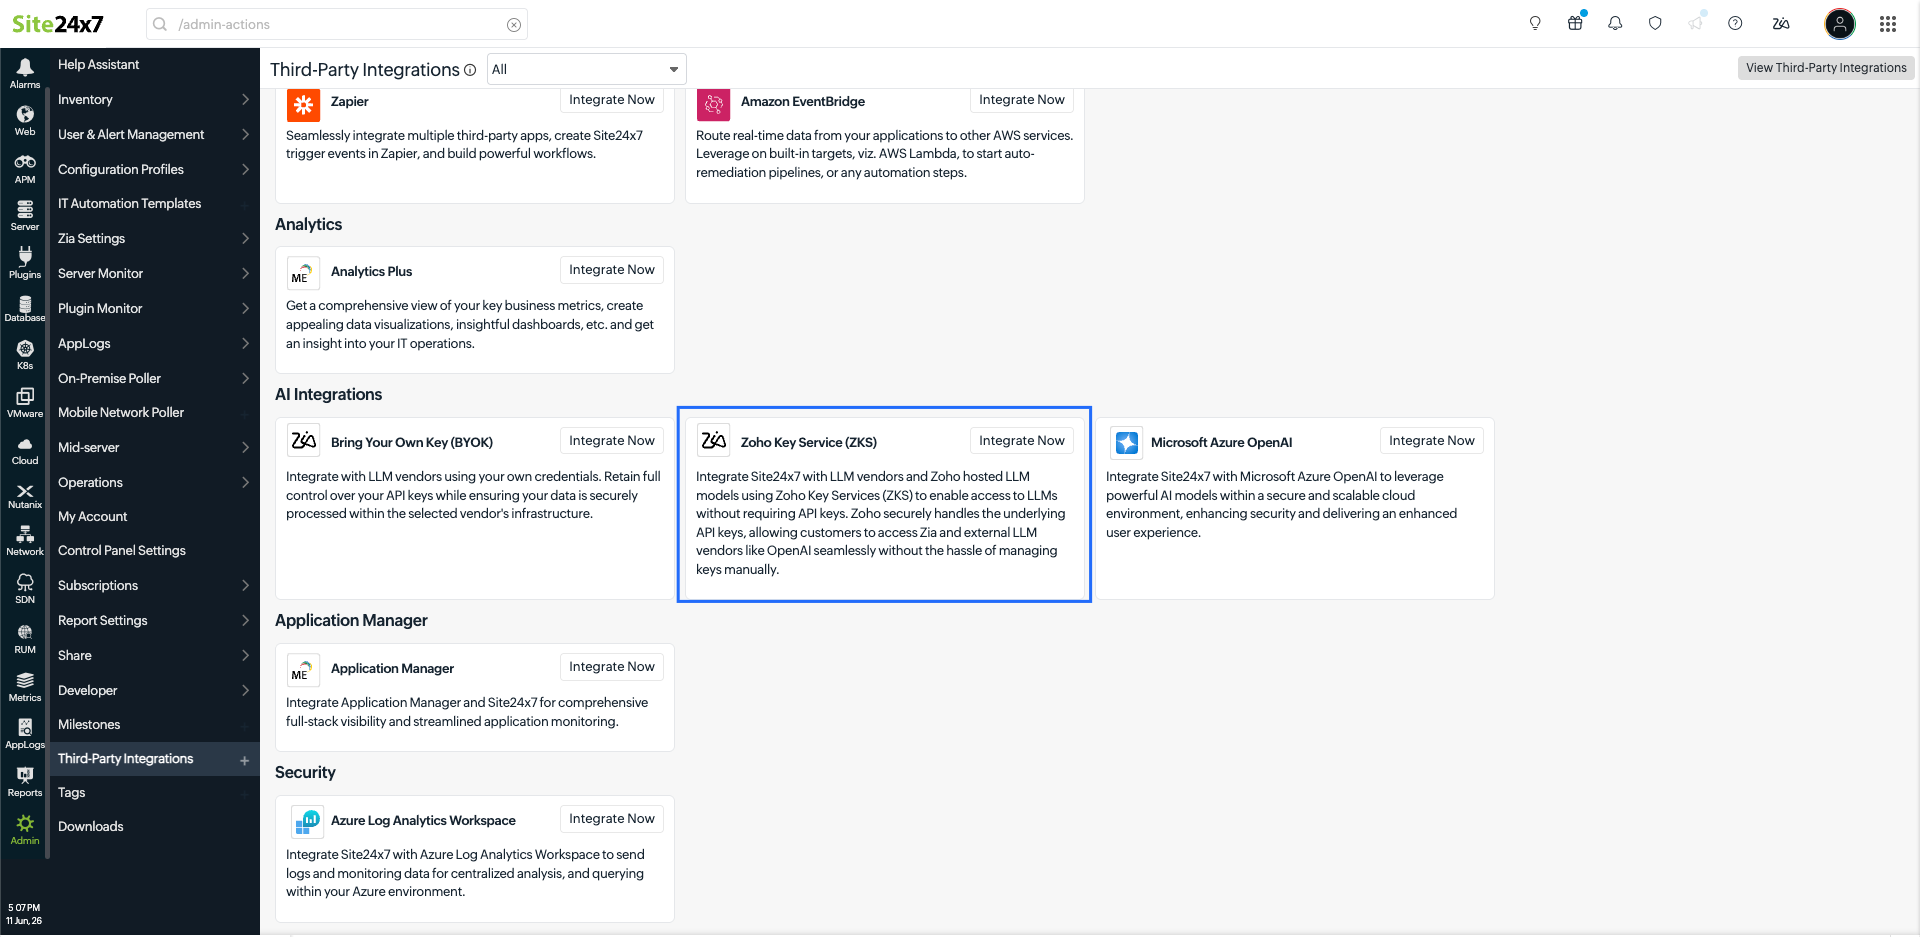
Task: Click Integrate Now for Analytics Plus
Action: click(612, 270)
